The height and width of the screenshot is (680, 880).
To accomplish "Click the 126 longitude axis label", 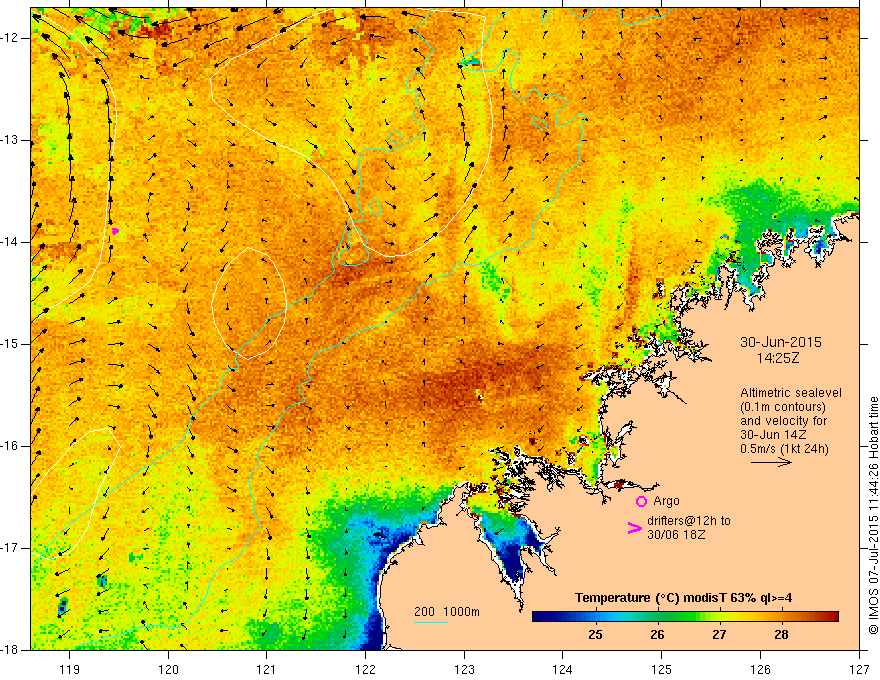I will point(760,669).
